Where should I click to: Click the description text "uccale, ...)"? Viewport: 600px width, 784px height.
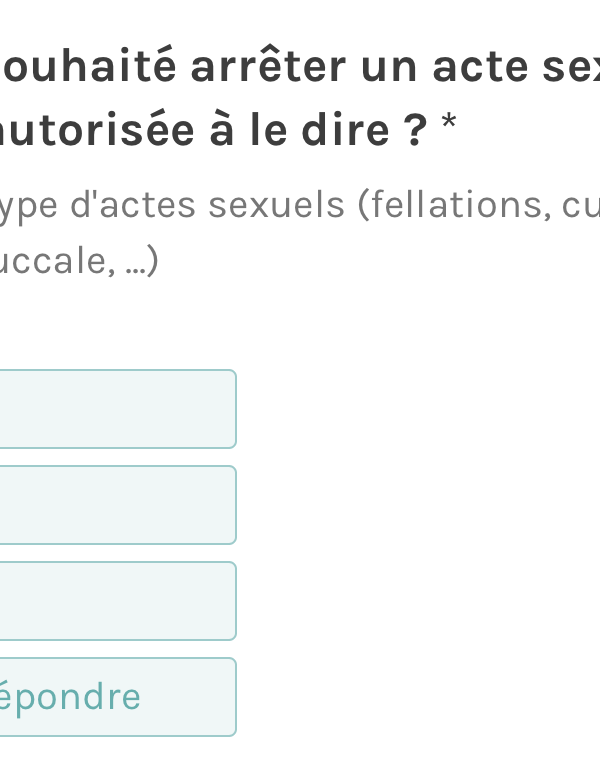80,261
